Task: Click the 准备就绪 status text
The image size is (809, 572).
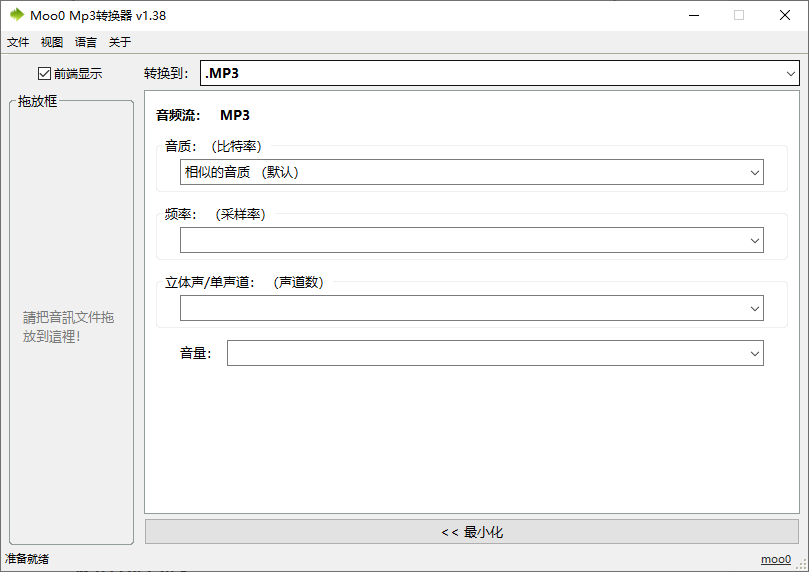Action: [x=28, y=559]
